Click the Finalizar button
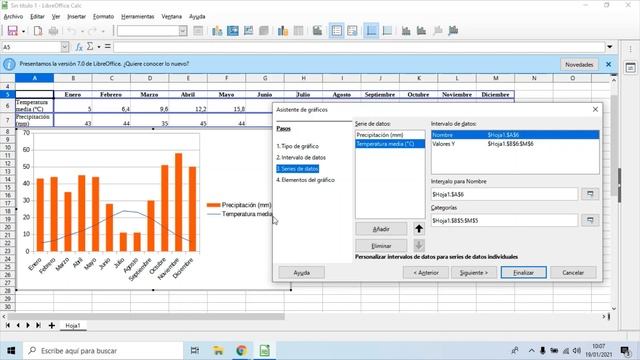This screenshot has width=640, height=360. pos(523,272)
